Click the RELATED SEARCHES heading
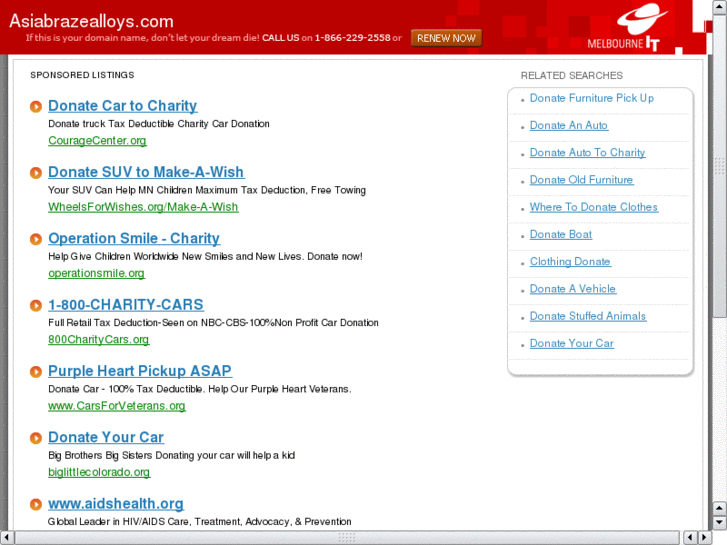 tap(572, 76)
